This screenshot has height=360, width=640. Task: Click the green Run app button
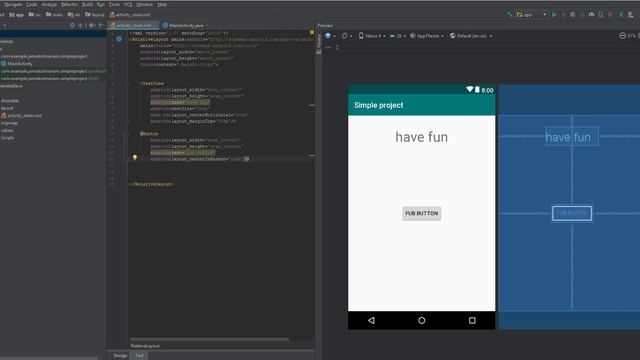pos(554,15)
